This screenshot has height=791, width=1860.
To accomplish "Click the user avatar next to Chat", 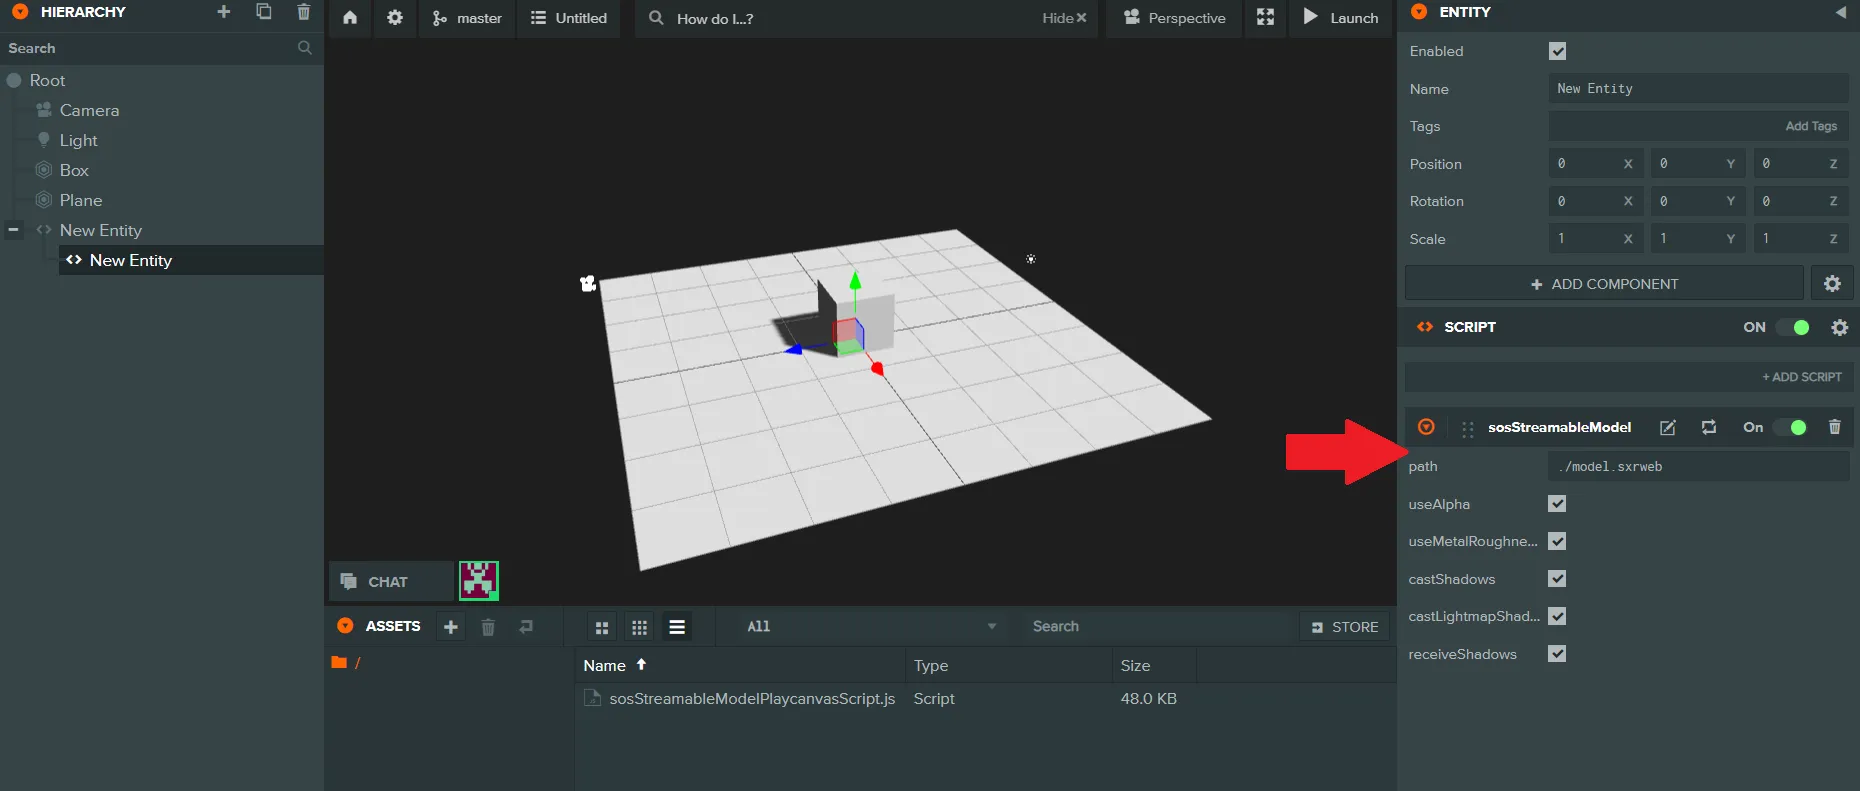I will coord(479,580).
